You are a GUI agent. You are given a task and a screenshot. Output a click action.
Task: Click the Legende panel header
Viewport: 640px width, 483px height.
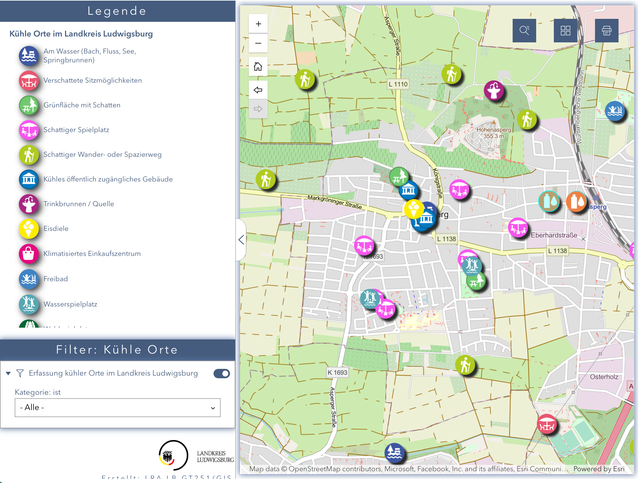118,11
